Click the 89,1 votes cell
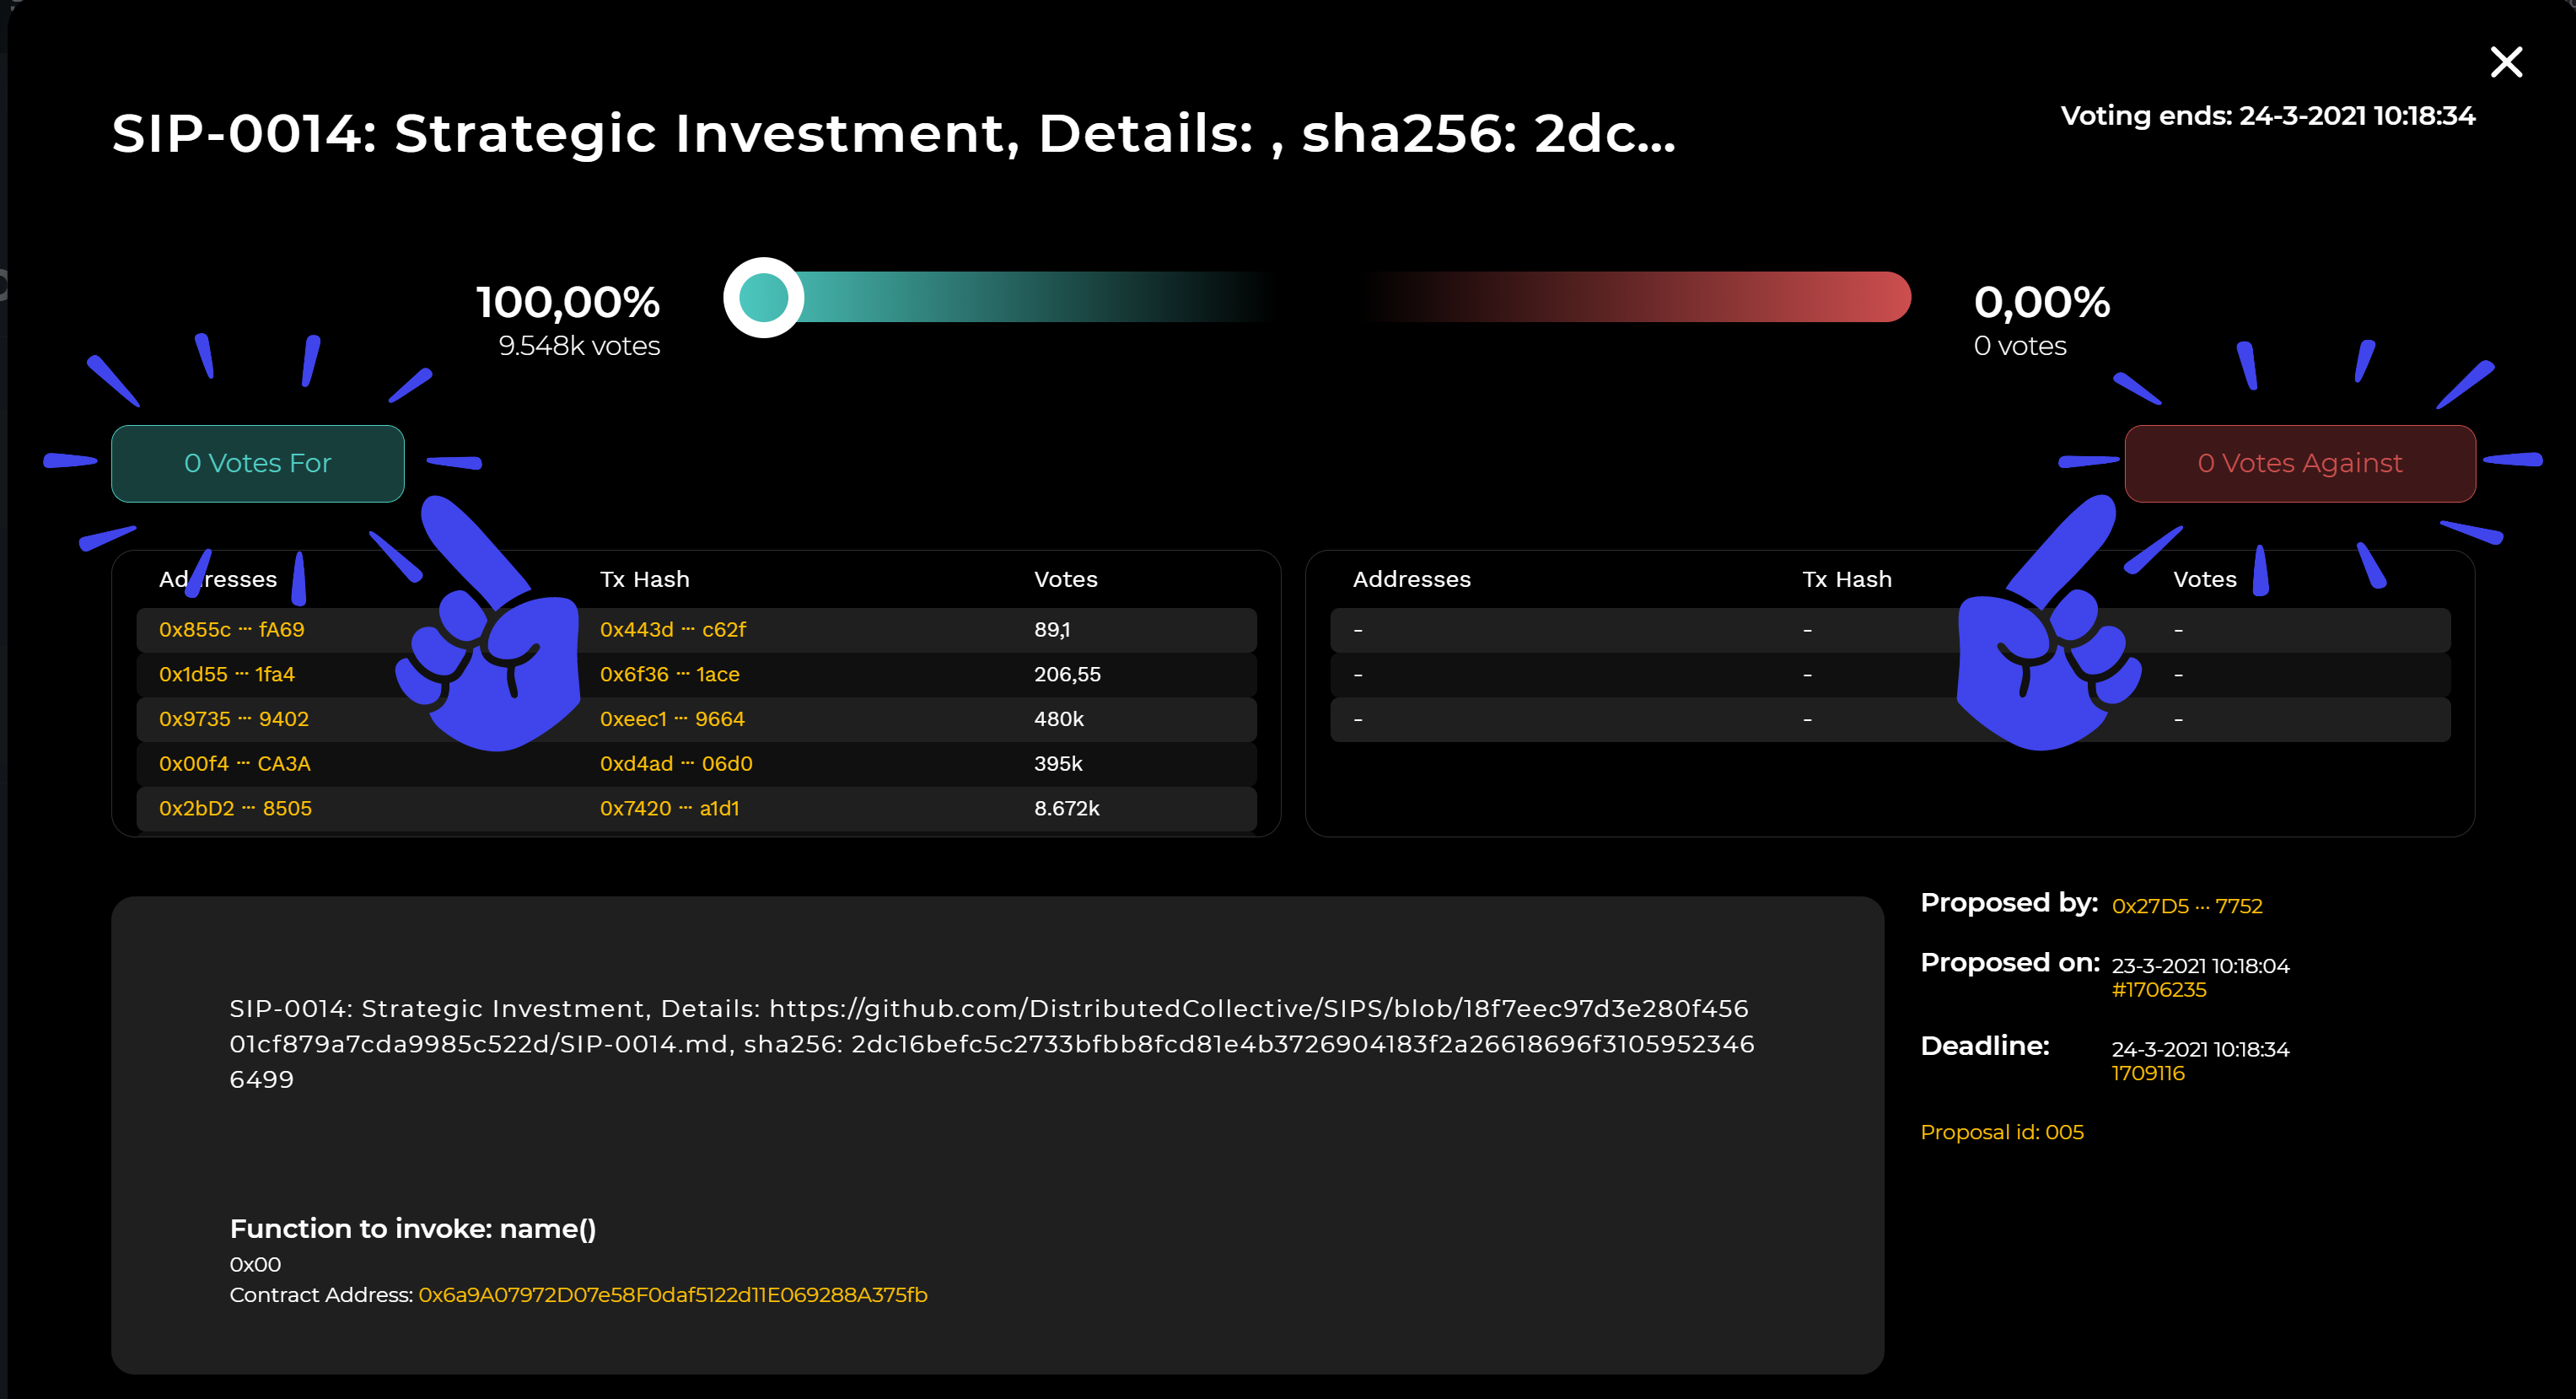The height and width of the screenshot is (1399, 2576). coord(1052,630)
